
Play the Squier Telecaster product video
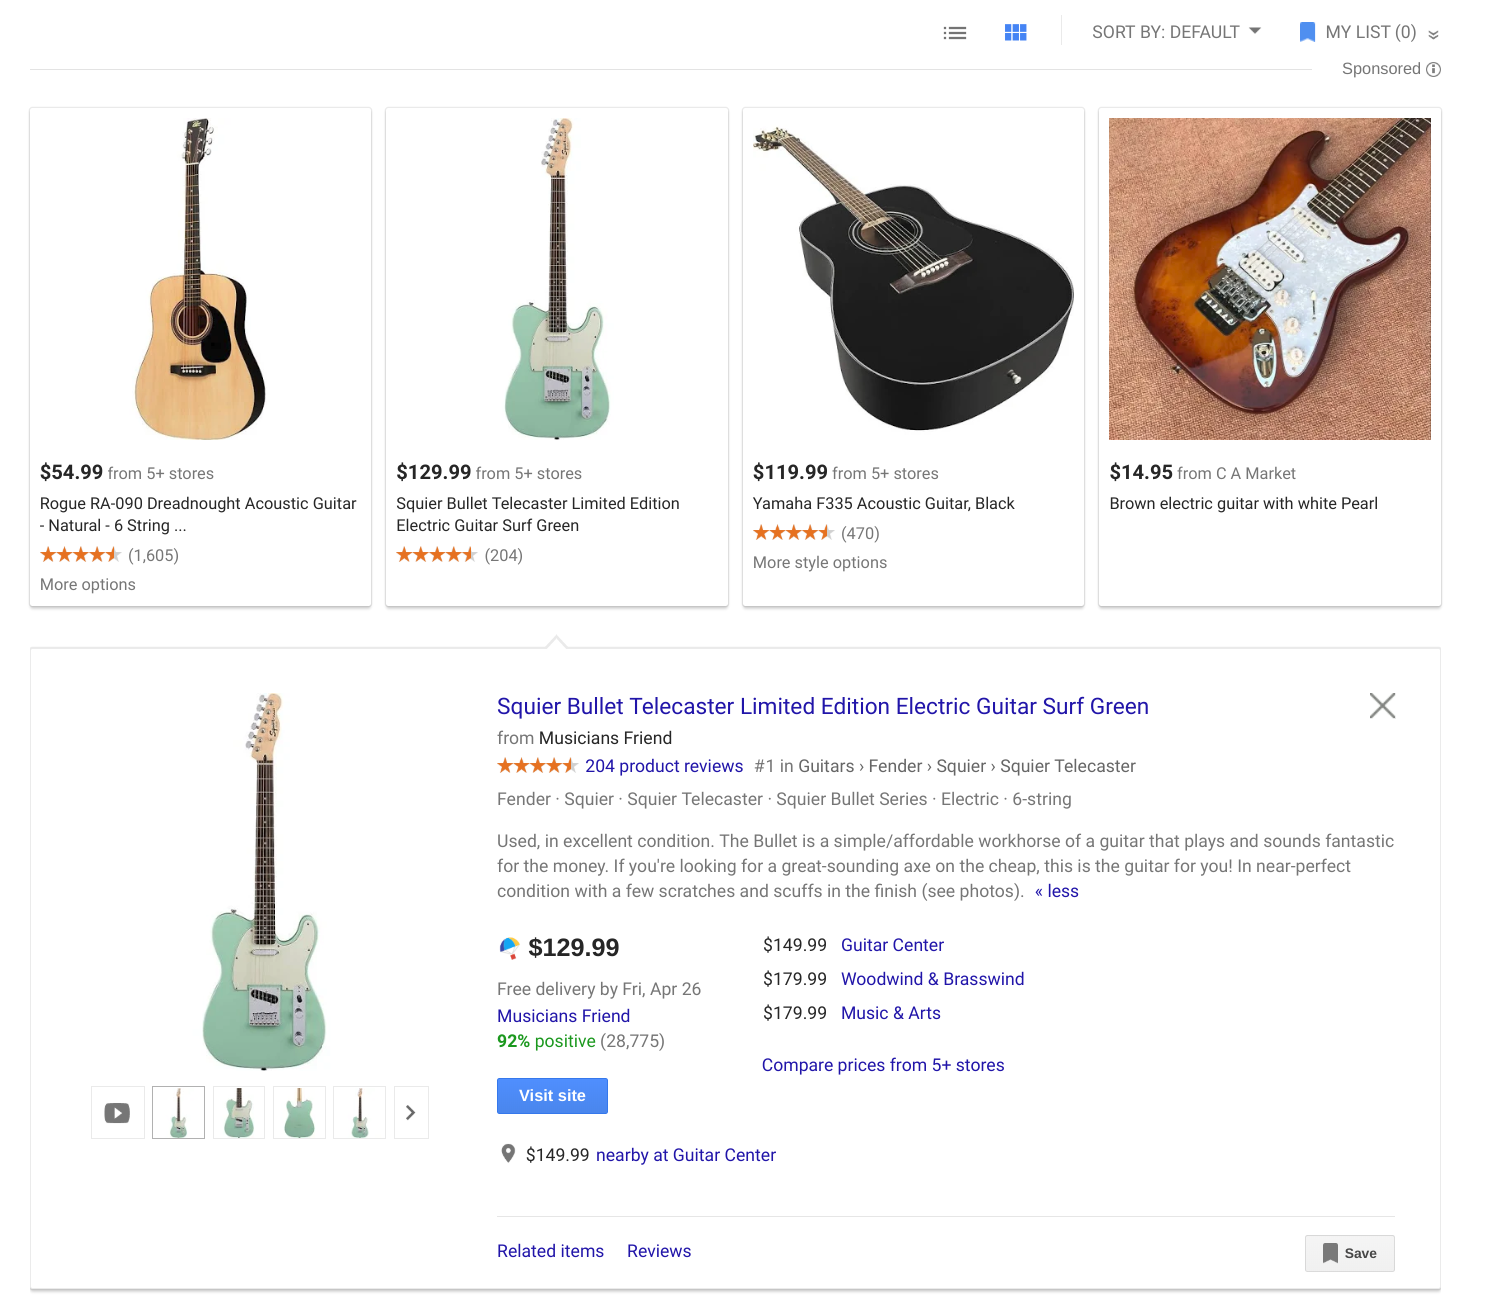click(x=117, y=1112)
